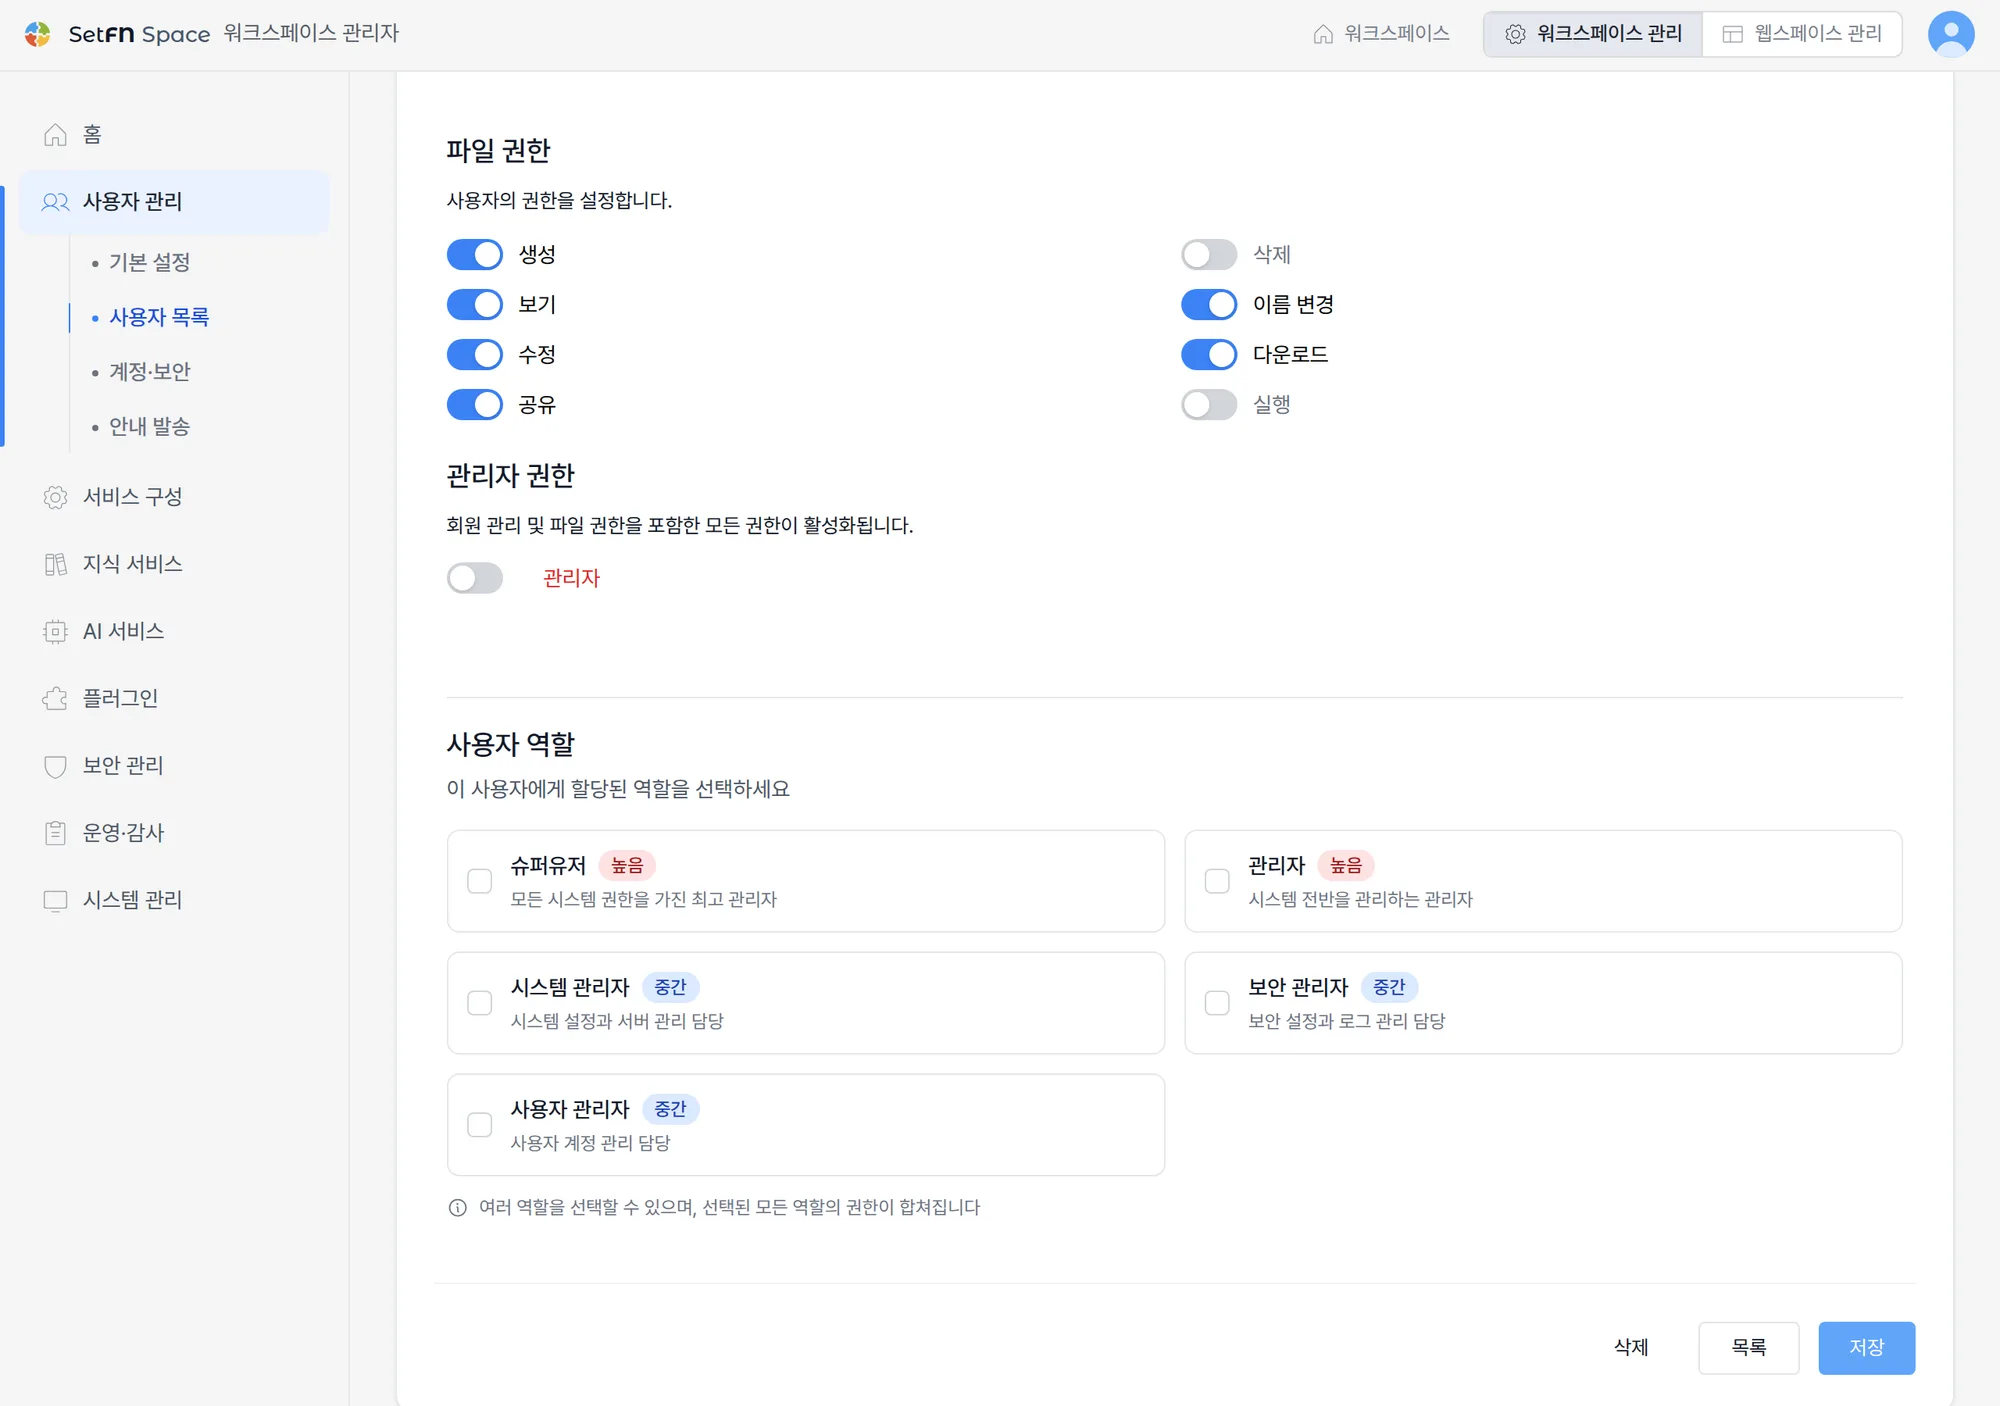Screen dimensions: 2000x1406
Task: Select the 보안 관리자 role checkbox
Action: coord(1217,1003)
